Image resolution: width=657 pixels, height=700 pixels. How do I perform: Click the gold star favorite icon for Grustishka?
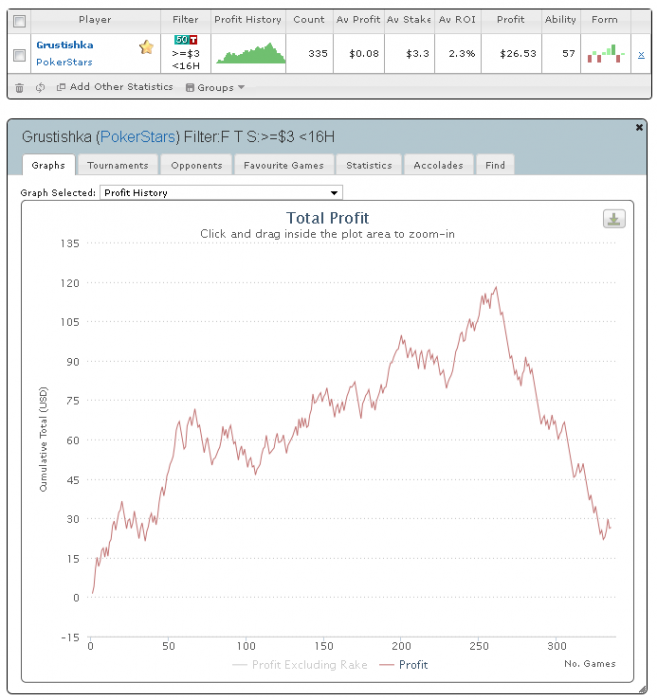[146, 47]
